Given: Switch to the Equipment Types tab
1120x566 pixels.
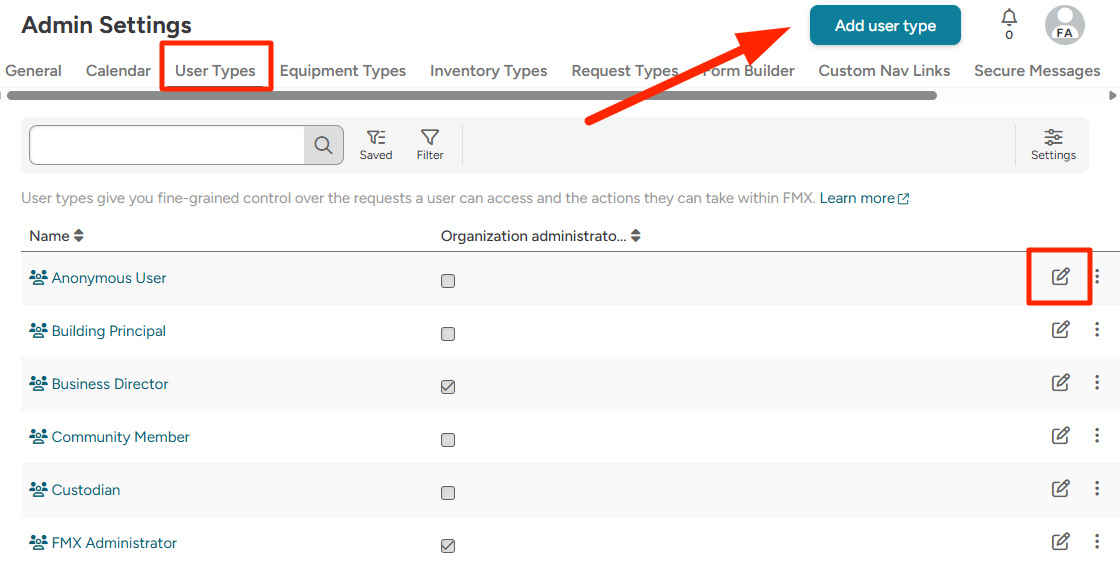Looking at the screenshot, I should 342,71.
